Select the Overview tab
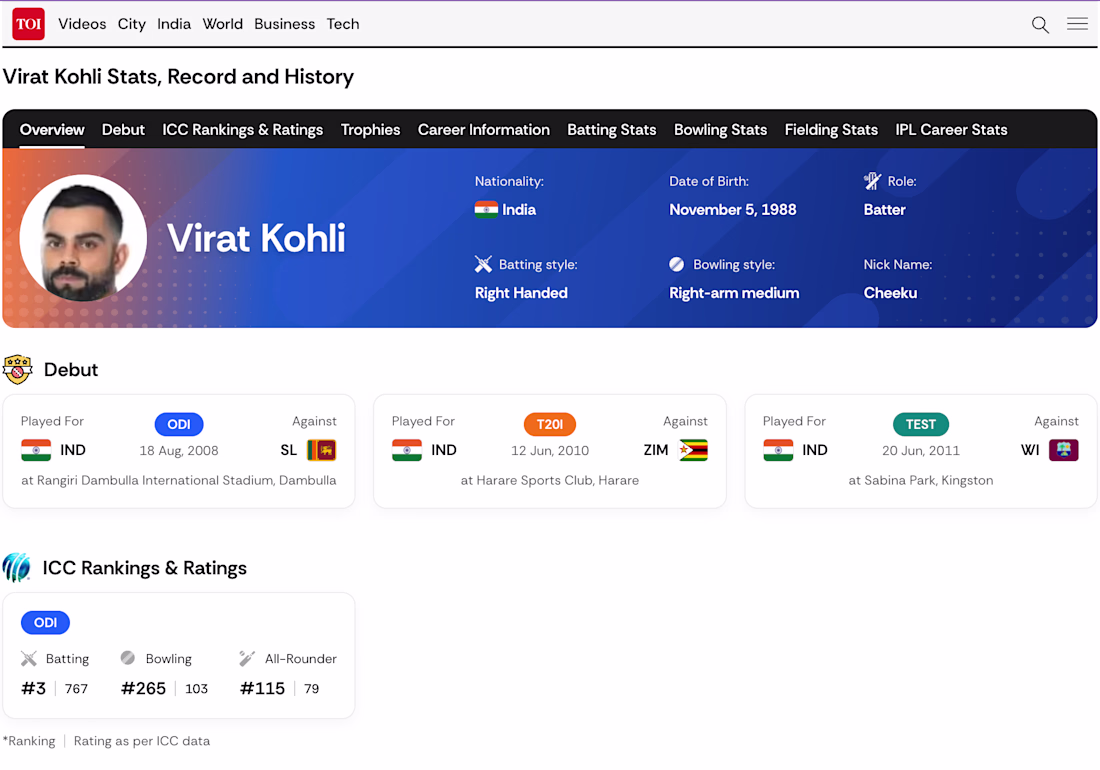The width and height of the screenshot is (1100, 770). point(52,130)
